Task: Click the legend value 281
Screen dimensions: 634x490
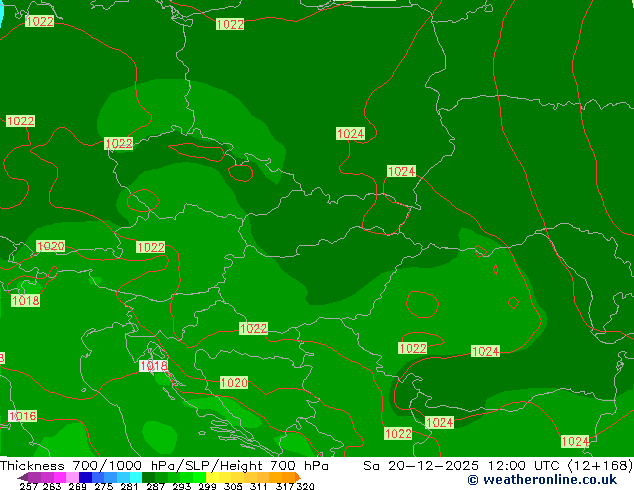Action: click(x=129, y=486)
